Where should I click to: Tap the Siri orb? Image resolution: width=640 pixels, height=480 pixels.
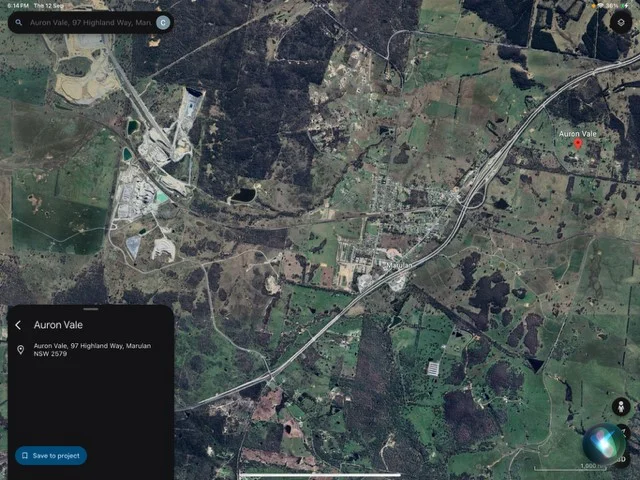pos(604,444)
